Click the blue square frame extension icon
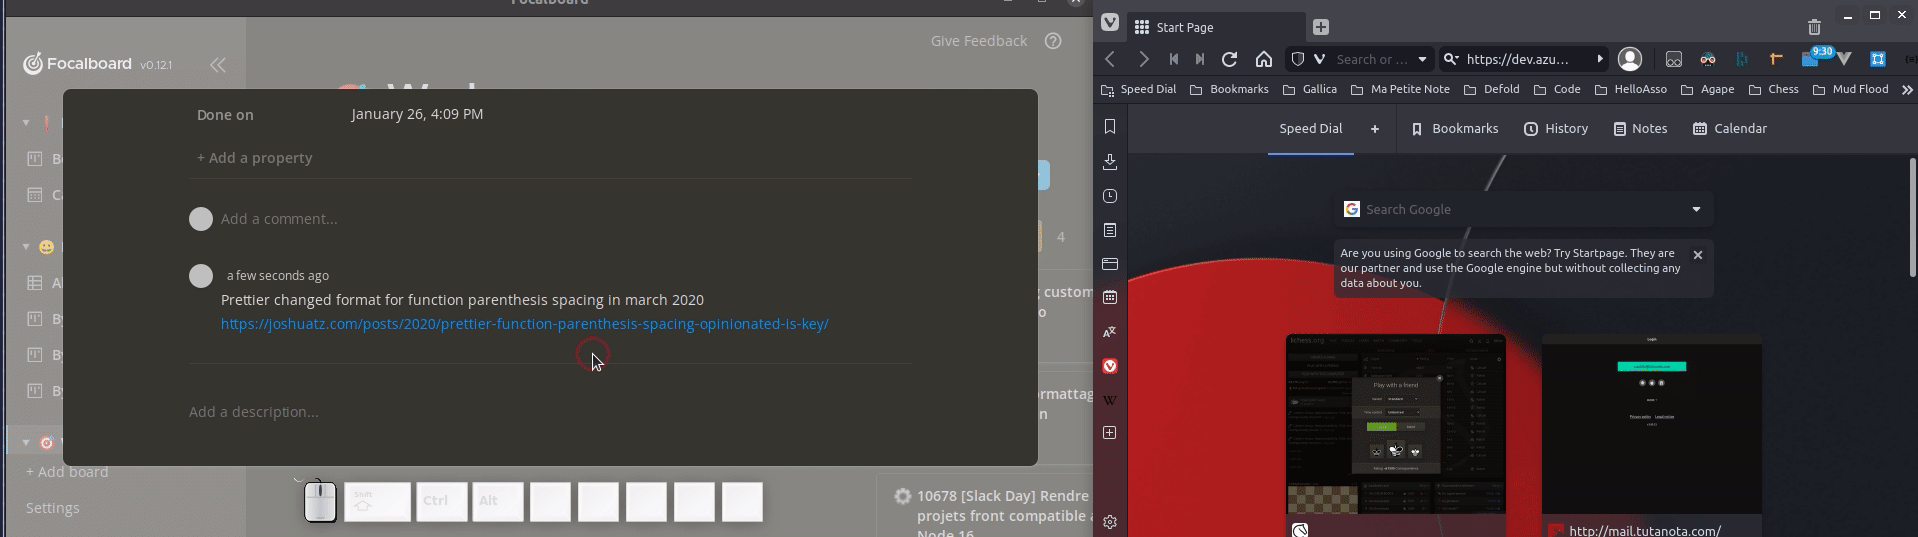The width and height of the screenshot is (1918, 537). 1878,59
